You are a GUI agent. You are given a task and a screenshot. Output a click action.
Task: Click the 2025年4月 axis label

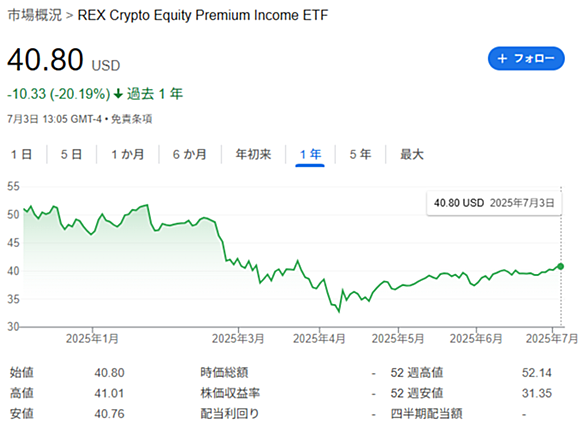tap(319, 338)
